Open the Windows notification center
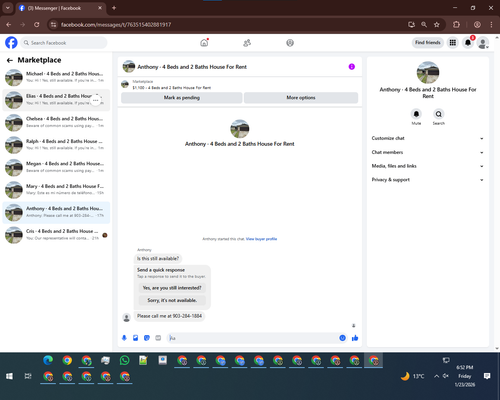Screen dimensions: 500x400 (x=487, y=376)
